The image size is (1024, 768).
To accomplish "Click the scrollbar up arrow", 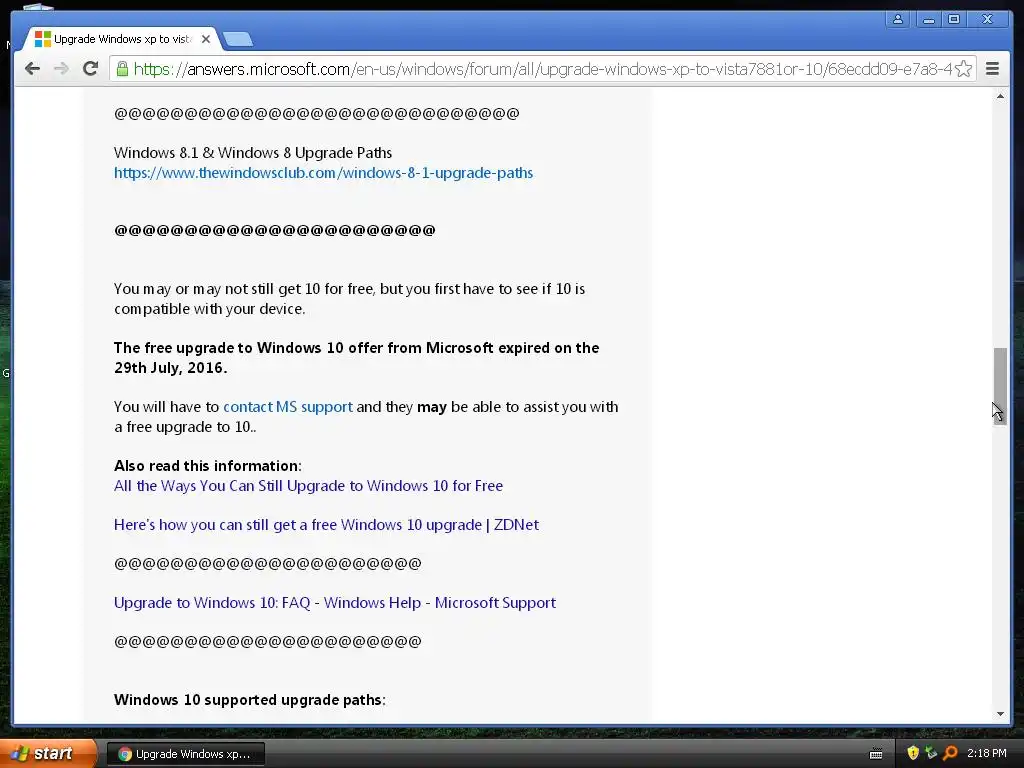I will point(1000,97).
